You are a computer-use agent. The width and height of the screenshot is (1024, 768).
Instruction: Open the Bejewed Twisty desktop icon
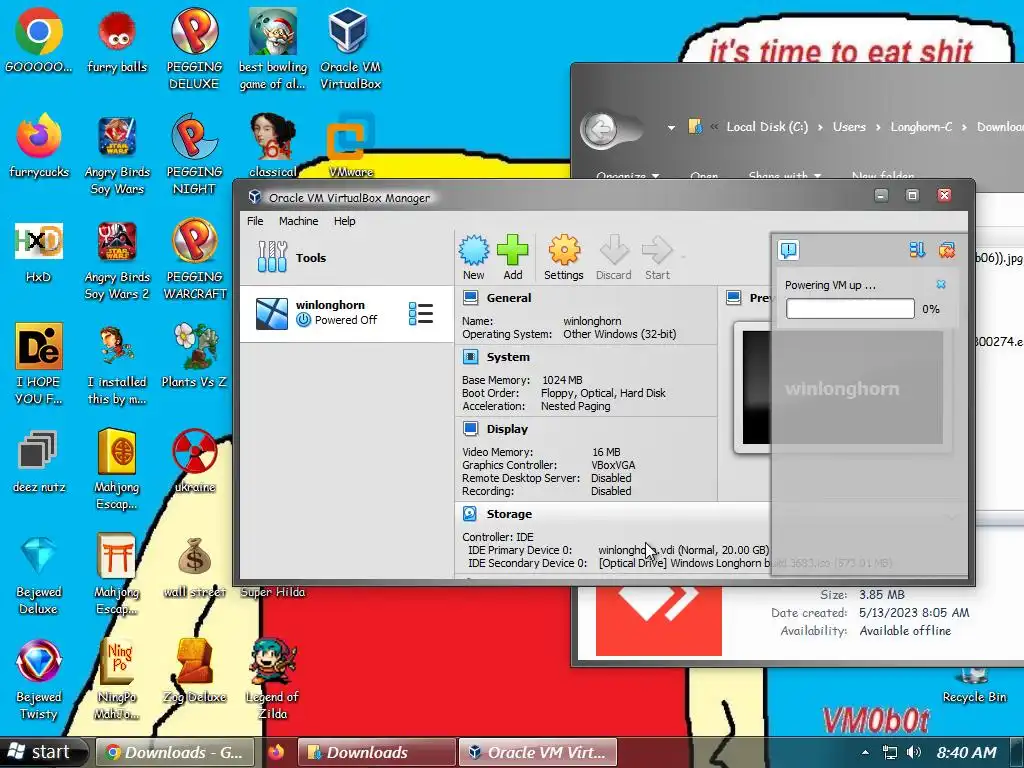[39, 680]
